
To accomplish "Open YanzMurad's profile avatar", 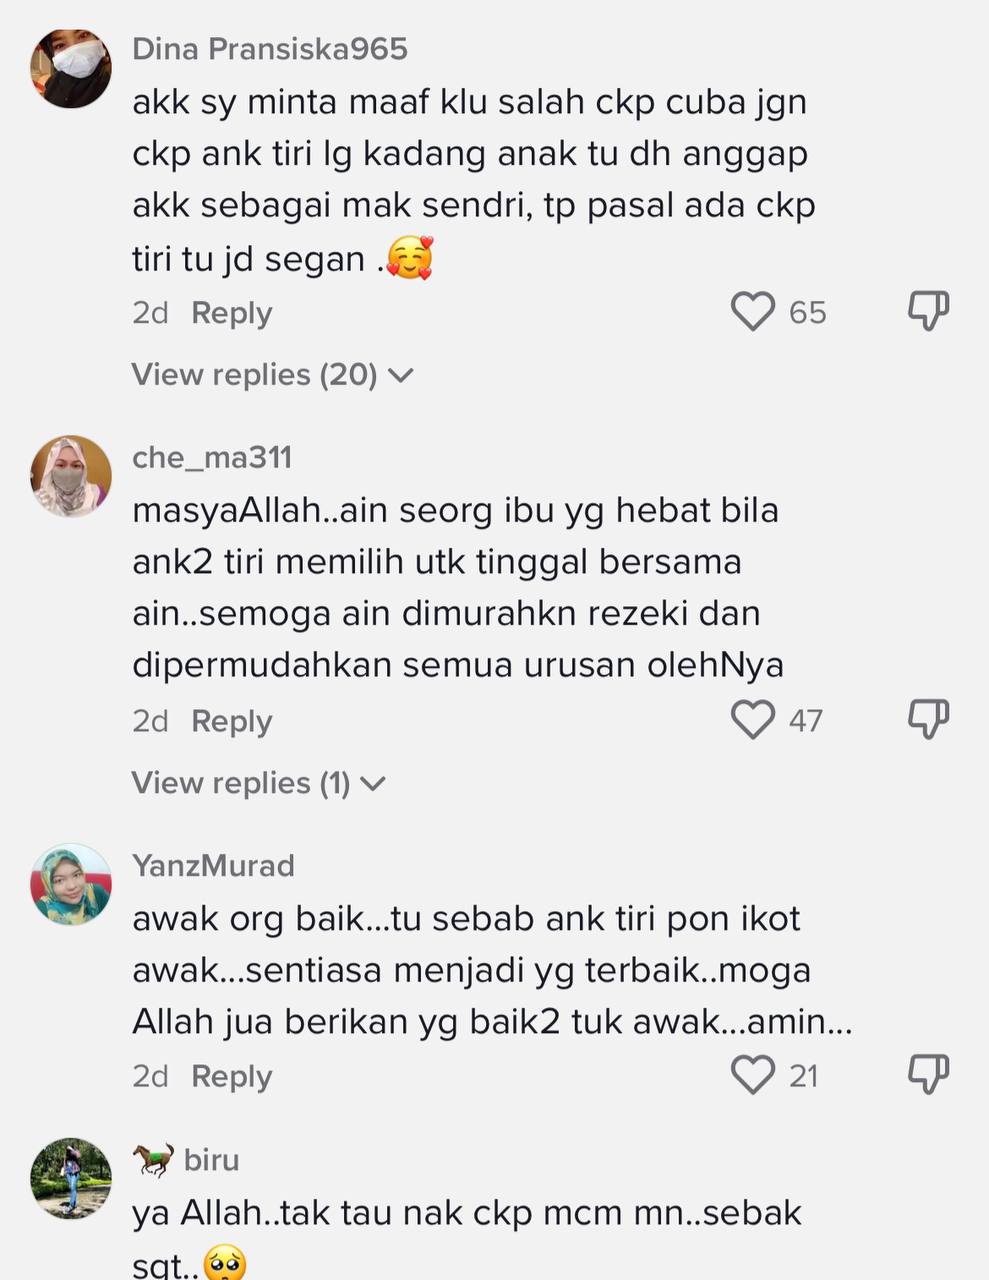I will pyautogui.click(x=70, y=884).
